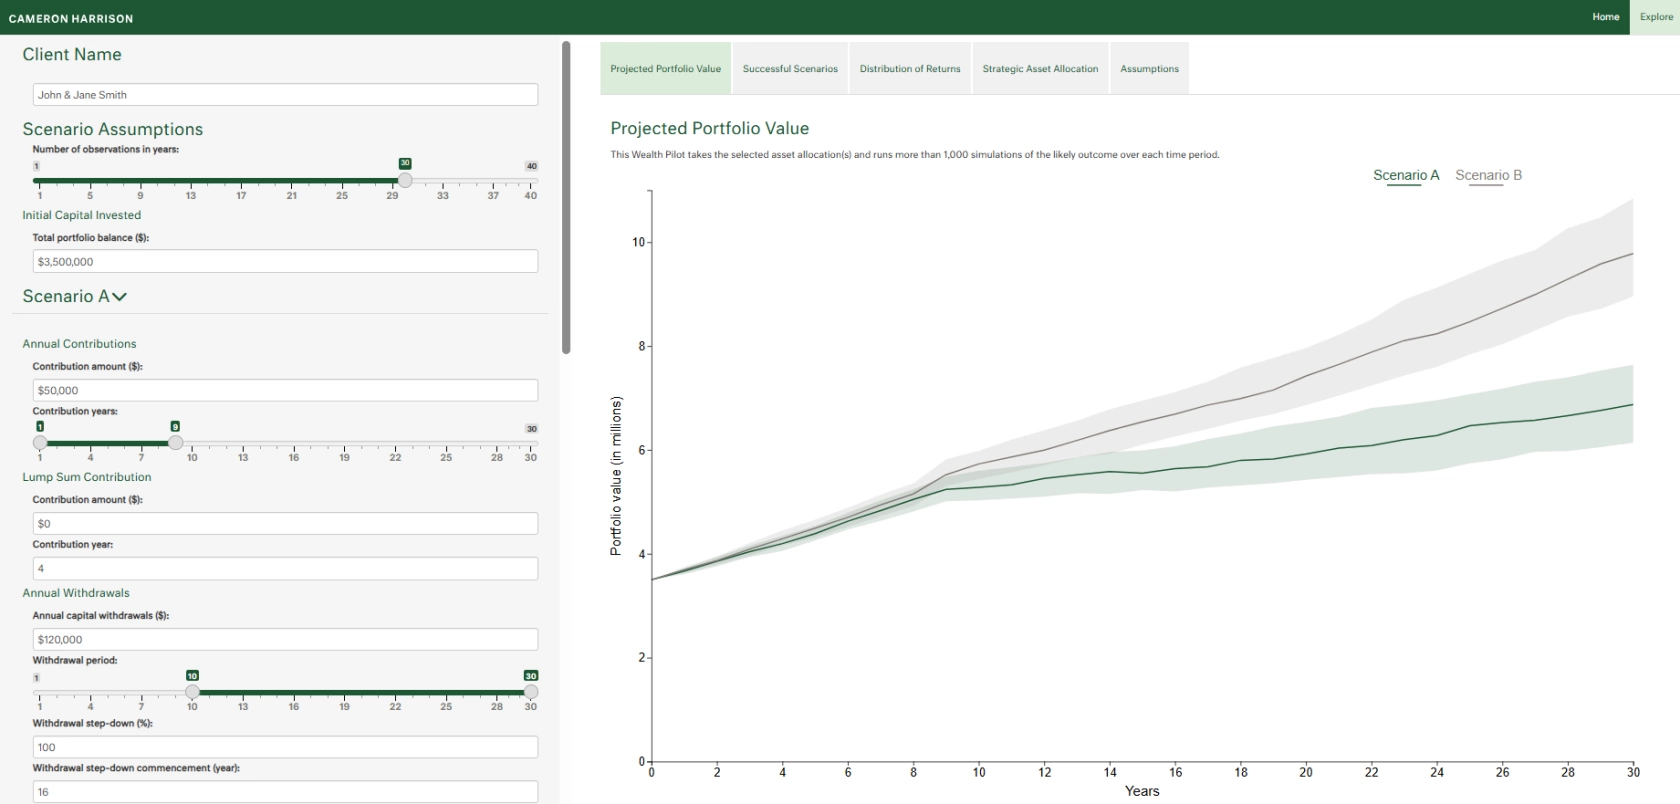Go to Home in top navigation
Image resolution: width=1680 pixels, height=804 pixels.
(1605, 17)
